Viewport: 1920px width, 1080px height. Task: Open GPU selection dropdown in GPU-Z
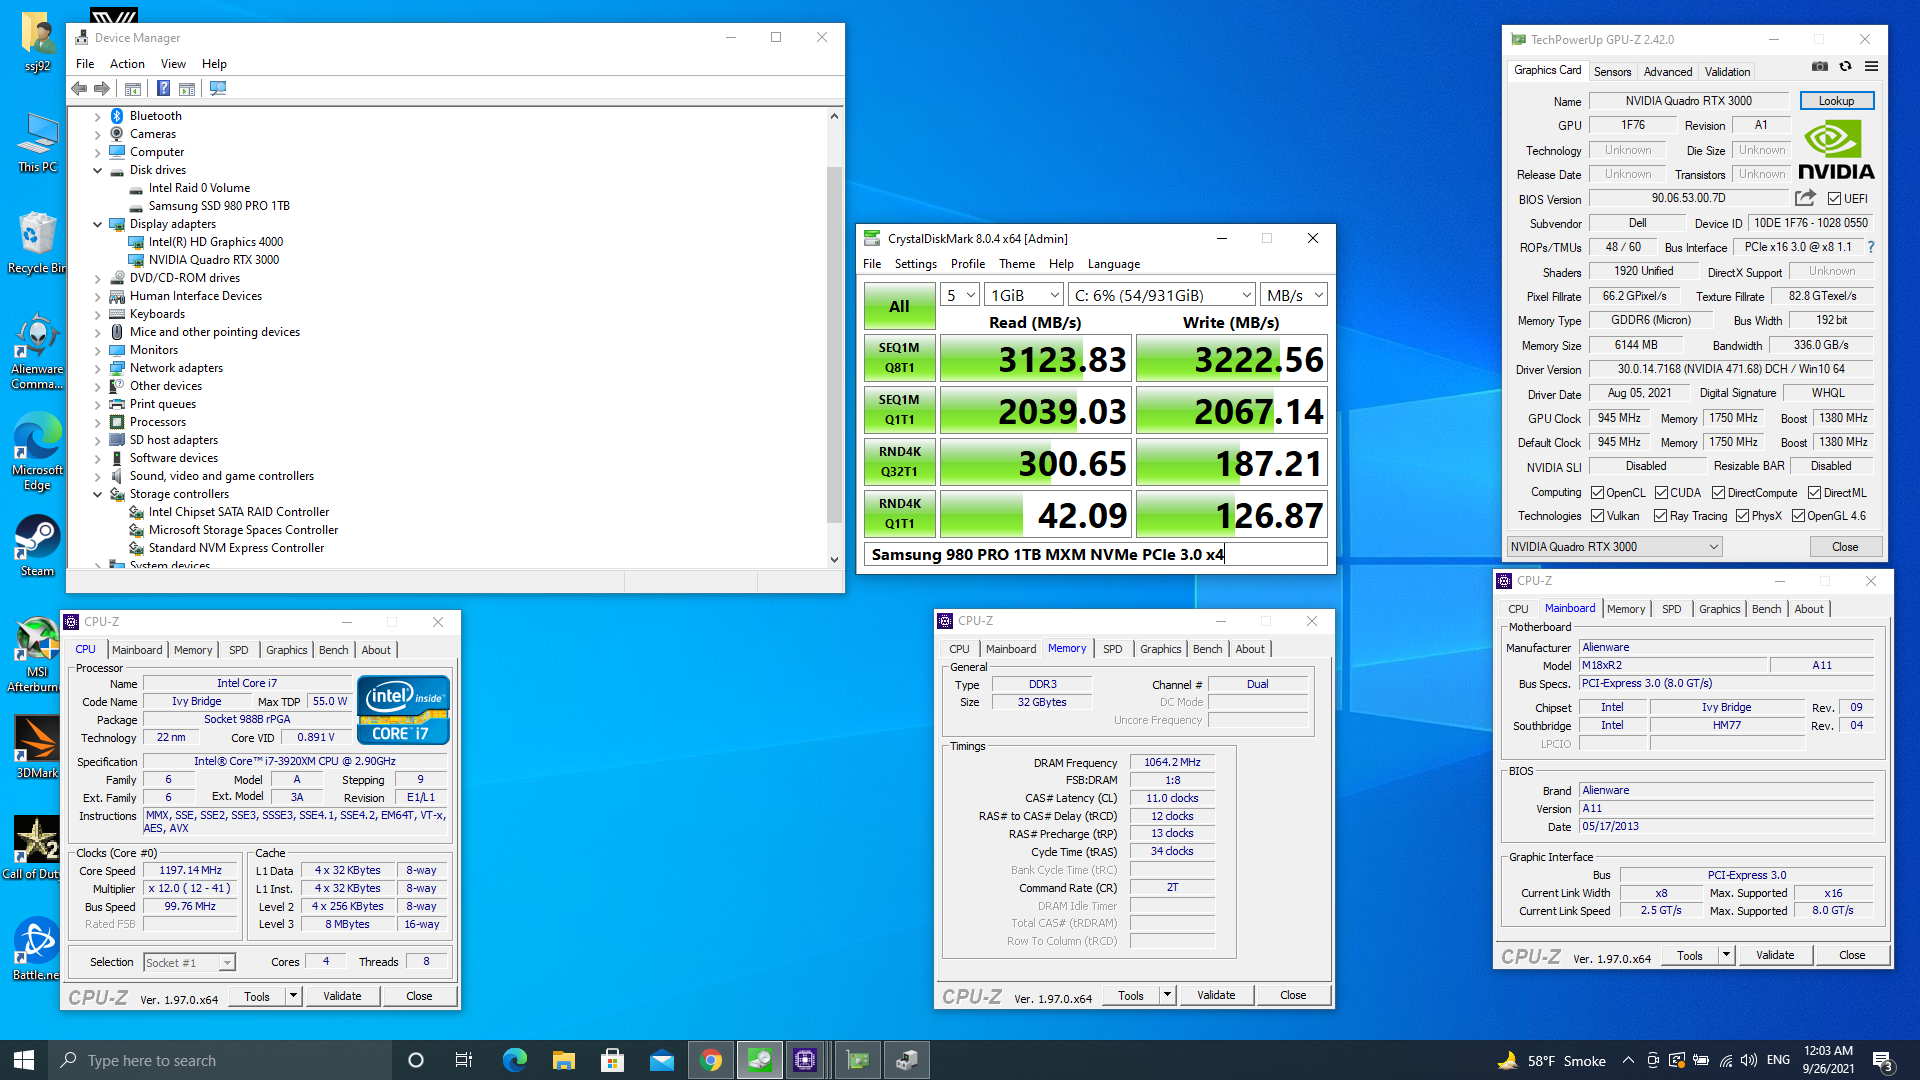pyautogui.click(x=1615, y=547)
